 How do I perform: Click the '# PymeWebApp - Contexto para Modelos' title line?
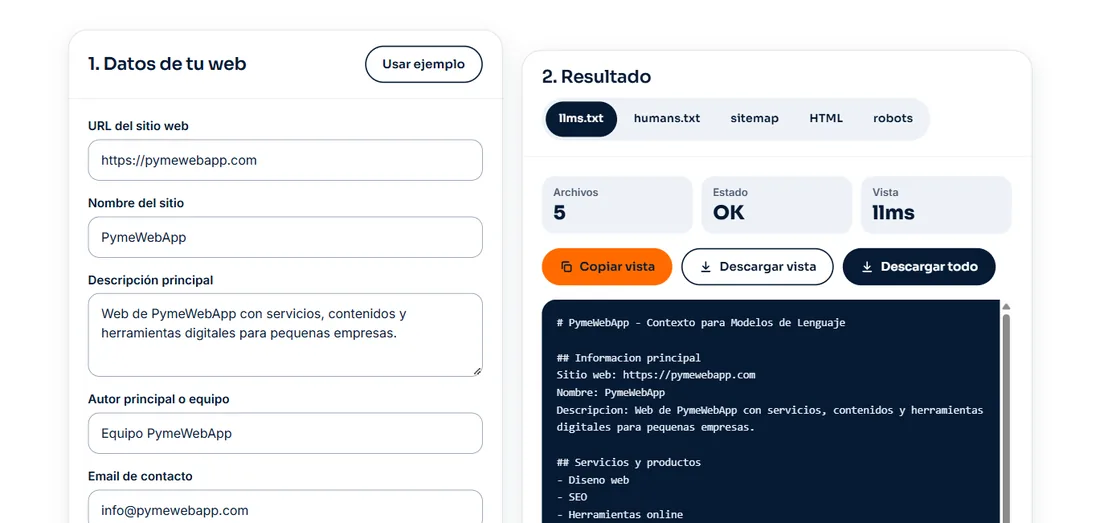701,323
